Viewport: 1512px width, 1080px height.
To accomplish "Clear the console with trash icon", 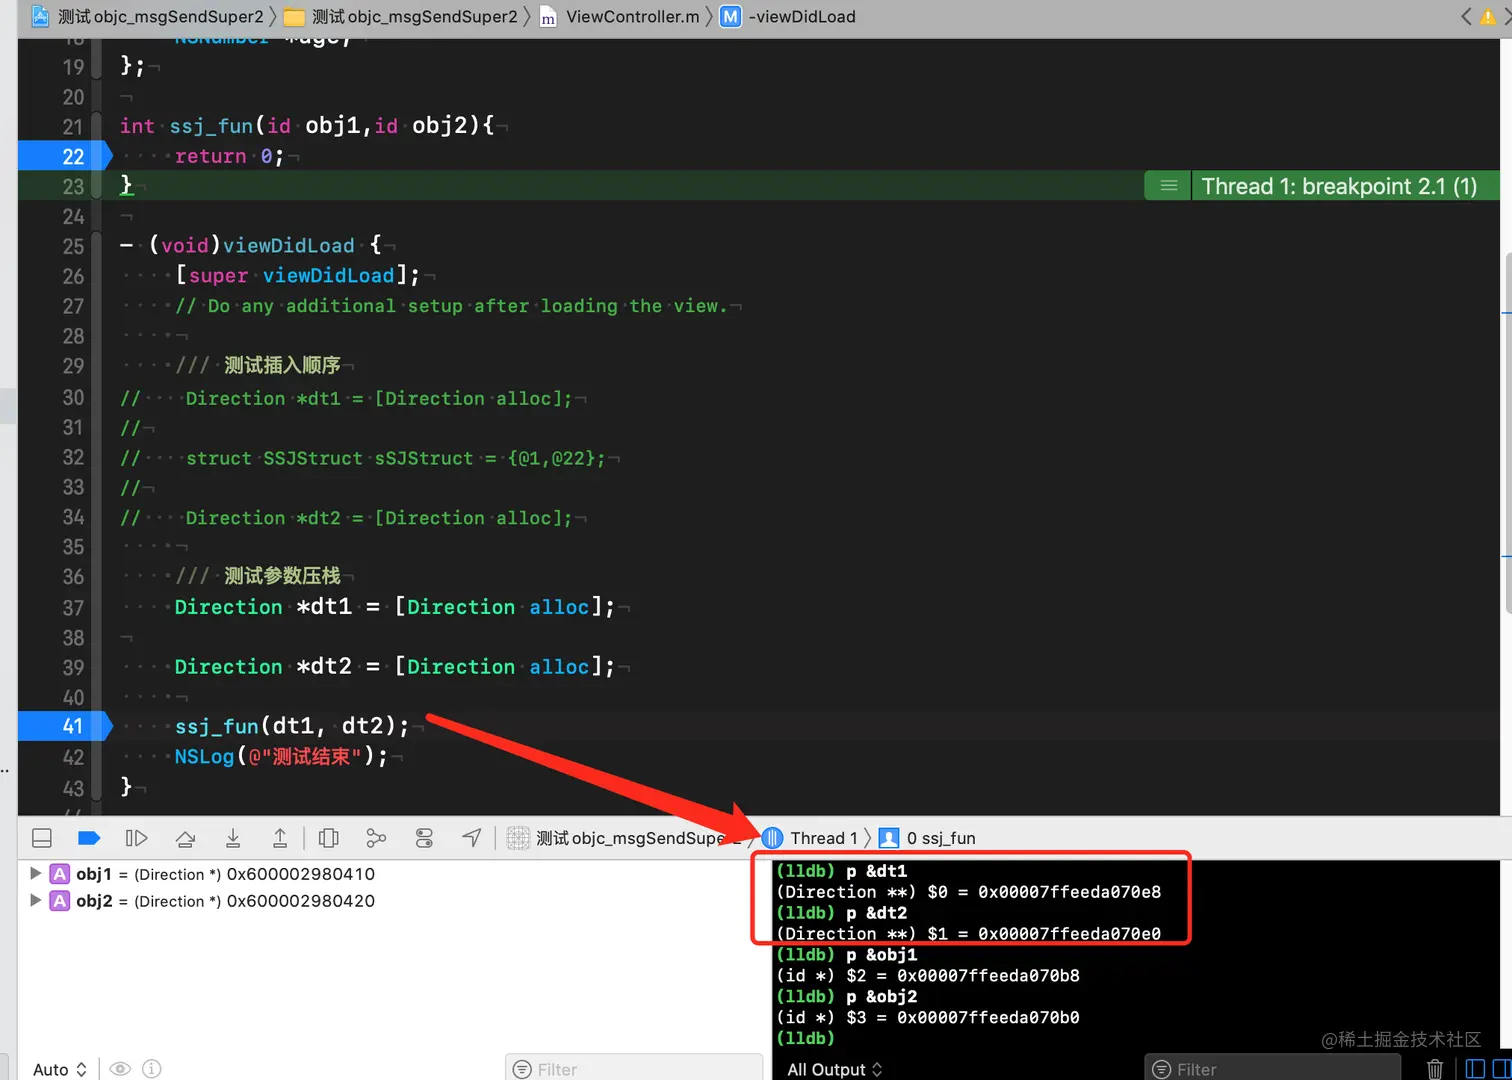I will [x=1434, y=1069].
